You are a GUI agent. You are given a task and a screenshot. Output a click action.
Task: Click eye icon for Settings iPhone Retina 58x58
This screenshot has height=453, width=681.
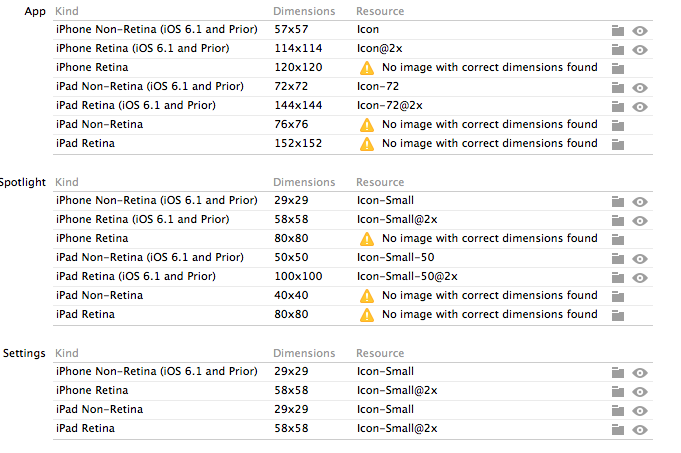pyautogui.click(x=640, y=391)
